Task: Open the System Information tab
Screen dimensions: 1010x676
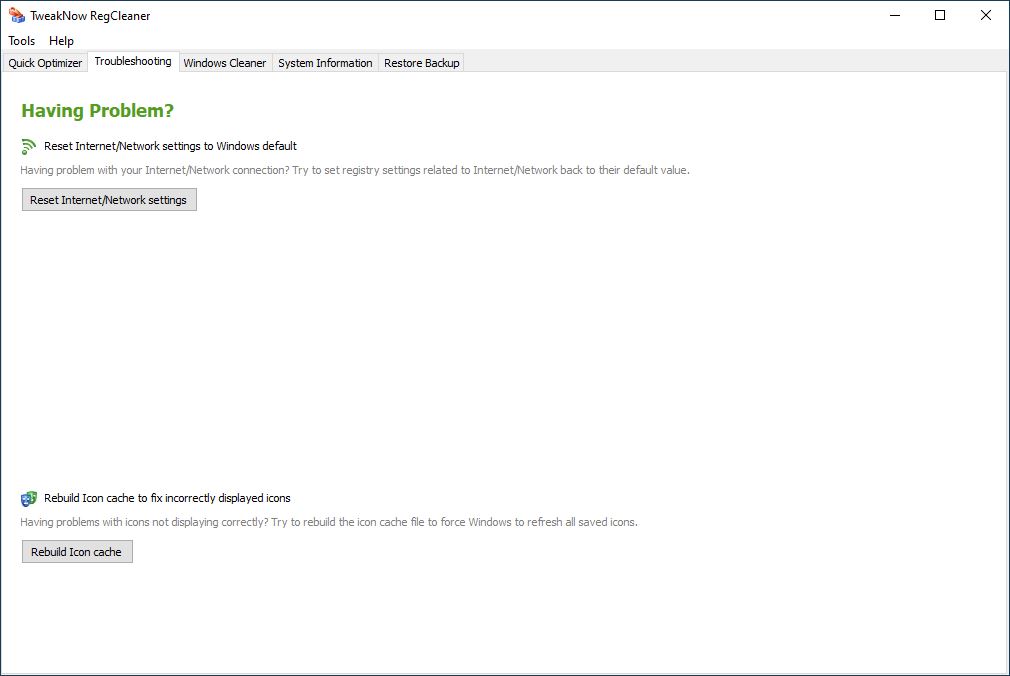Action: [325, 63]
